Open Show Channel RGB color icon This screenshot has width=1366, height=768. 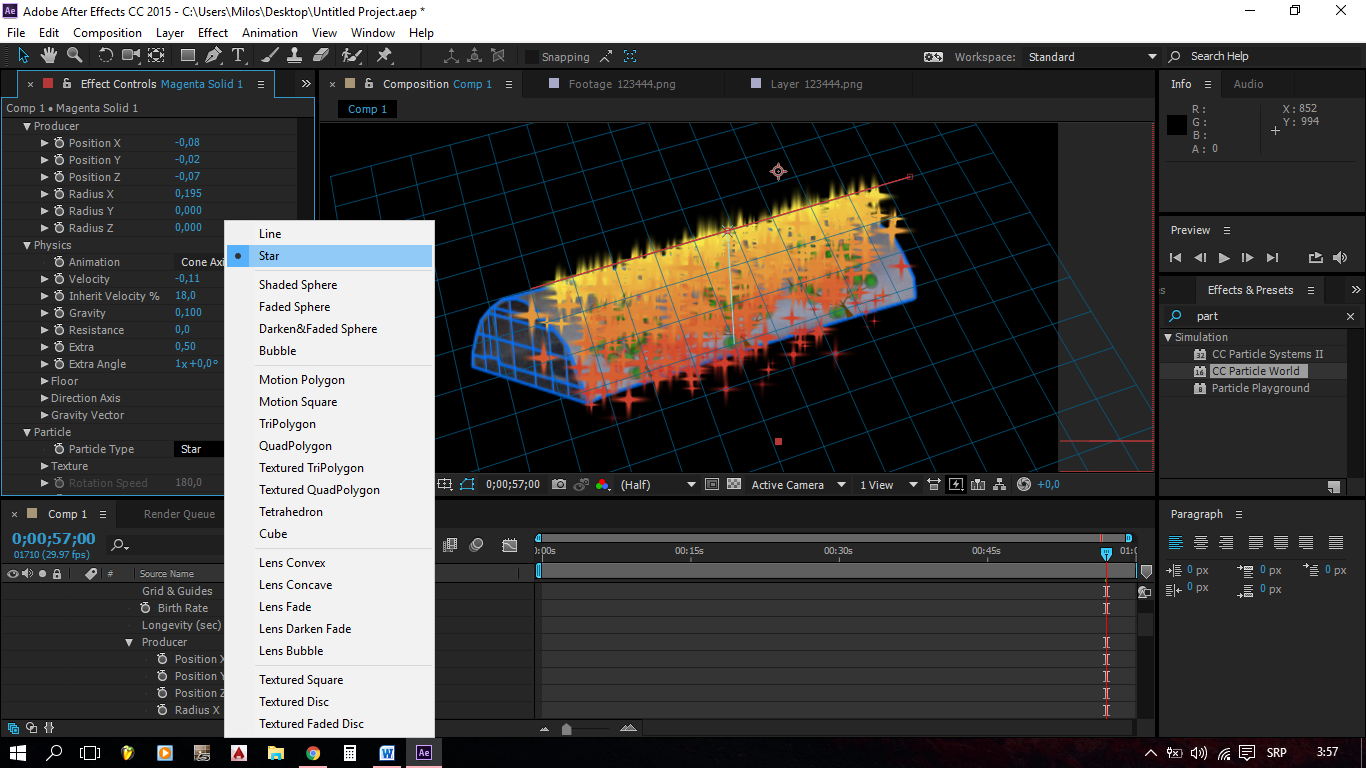click(x=602, y=485)
